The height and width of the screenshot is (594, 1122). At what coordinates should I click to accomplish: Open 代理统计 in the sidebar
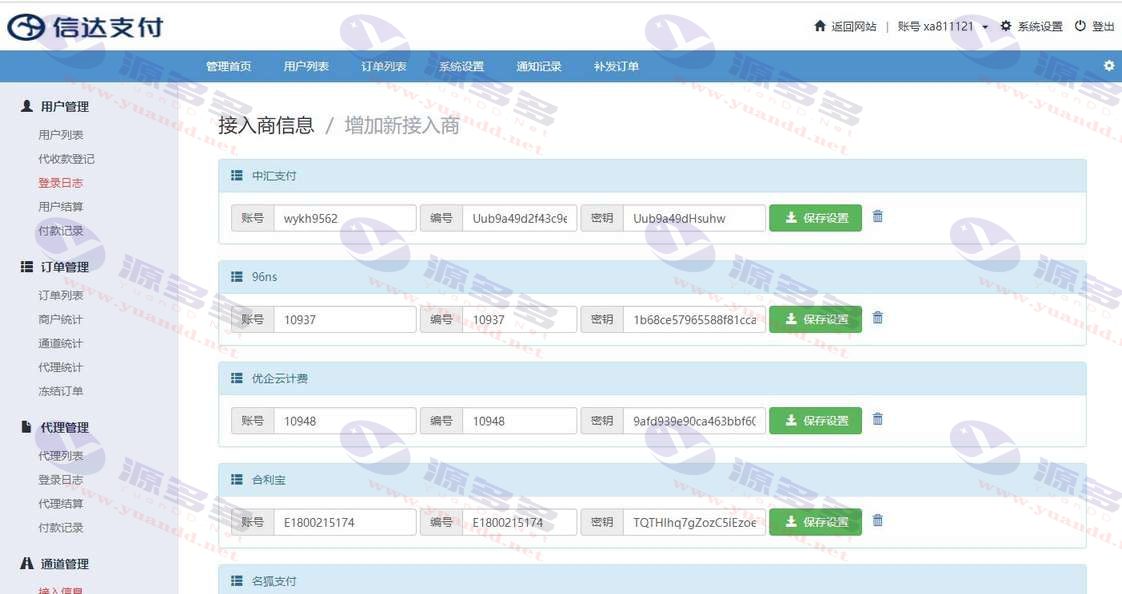point(61,367)
